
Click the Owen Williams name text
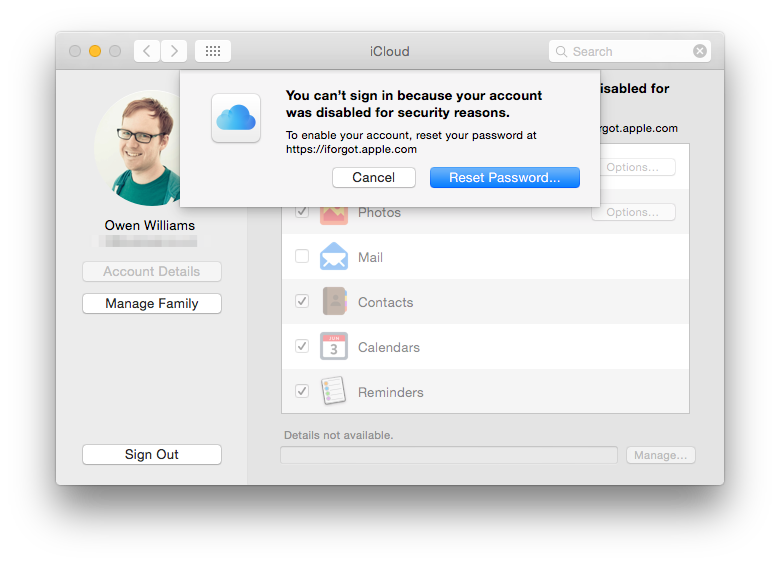pos(150,225)
